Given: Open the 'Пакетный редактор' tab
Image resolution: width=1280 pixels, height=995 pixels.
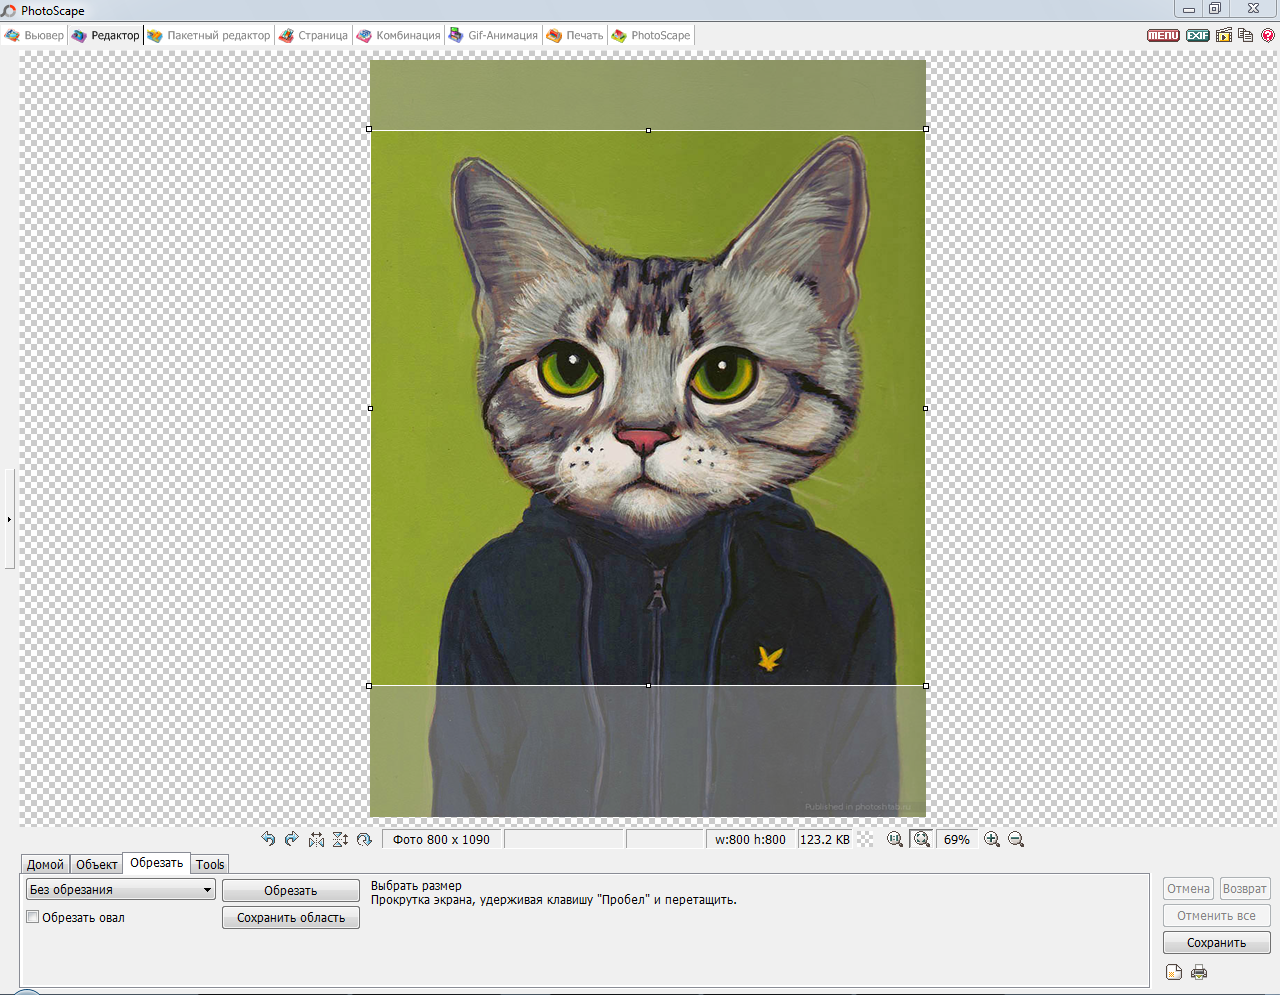Looking at the screenshot, I should 209,35.
